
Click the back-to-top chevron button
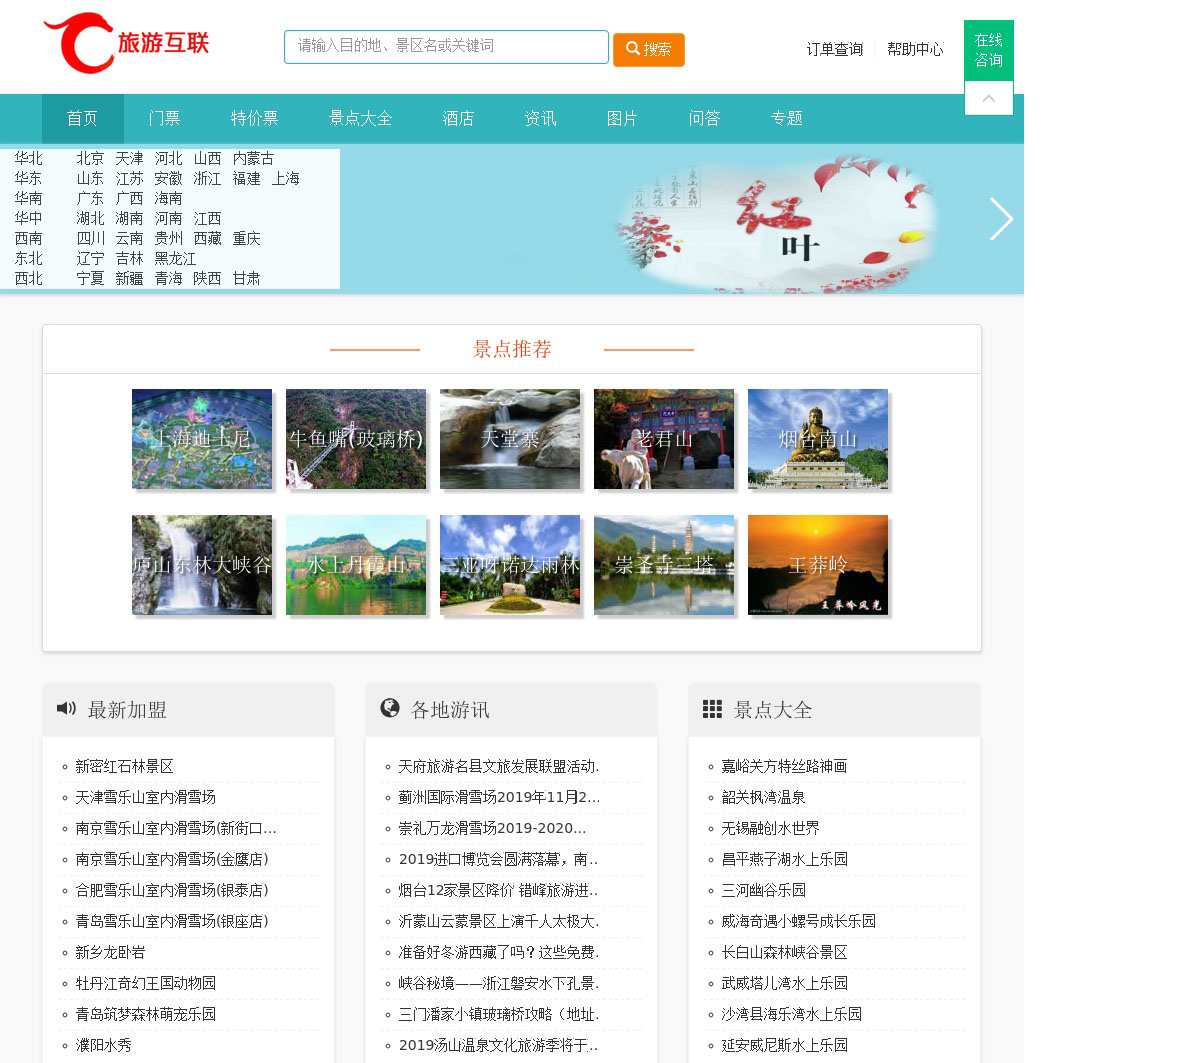point(989,98)
